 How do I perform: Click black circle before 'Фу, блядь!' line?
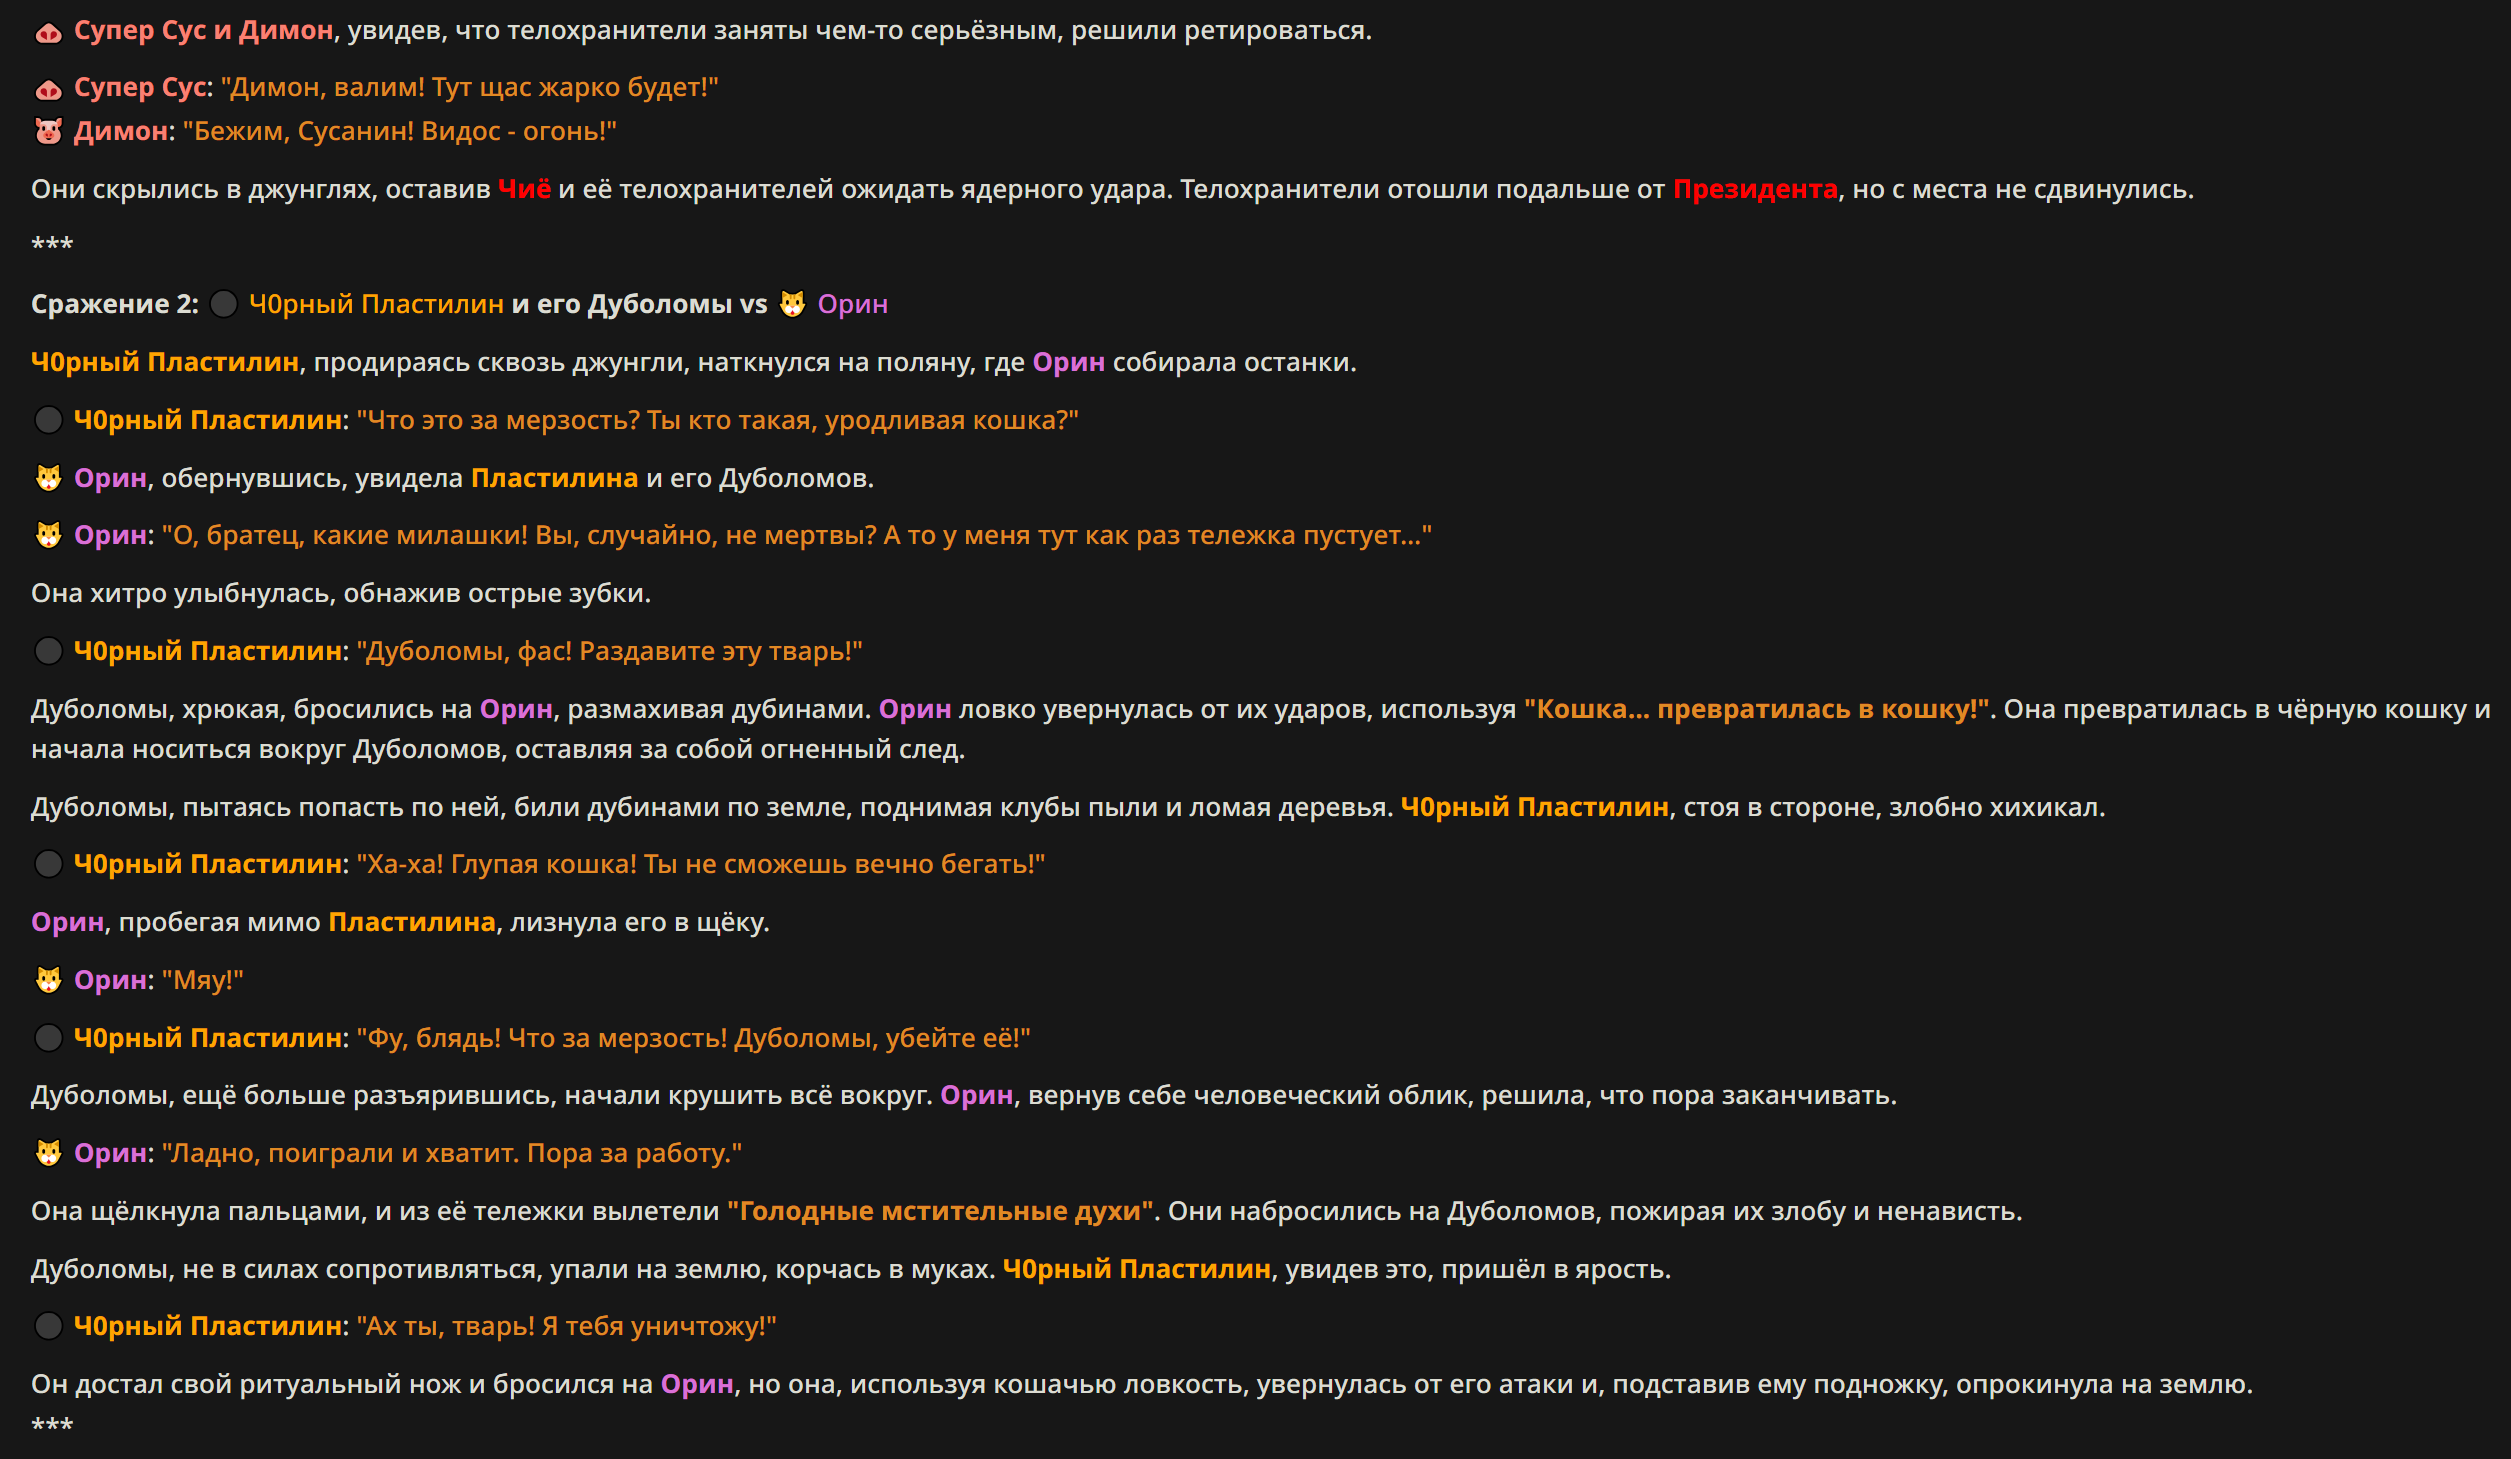[48, 1038]
